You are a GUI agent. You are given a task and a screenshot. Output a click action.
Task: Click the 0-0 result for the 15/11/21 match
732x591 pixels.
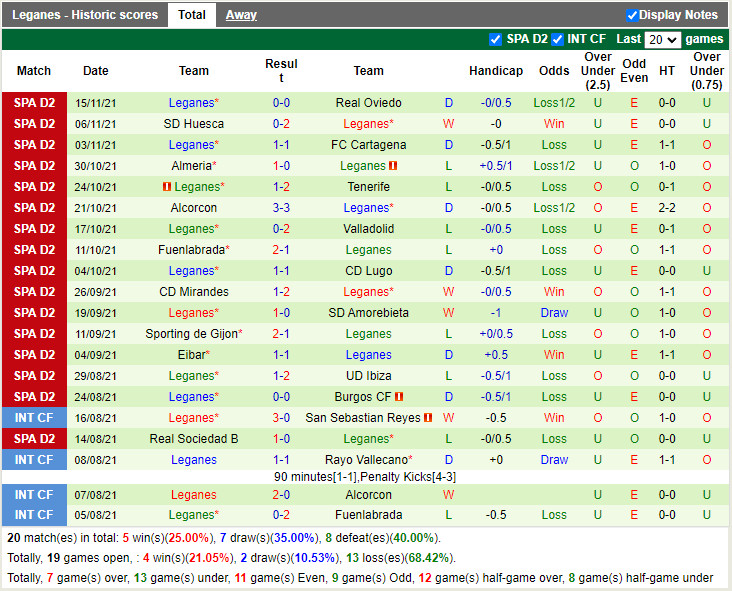pyautogui.click(x=281, y=103)
